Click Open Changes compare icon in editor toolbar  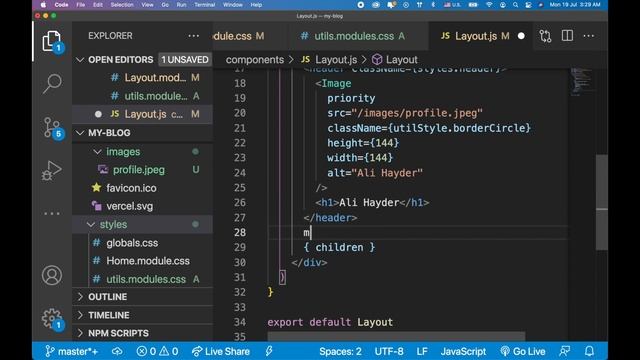[545, 36]
